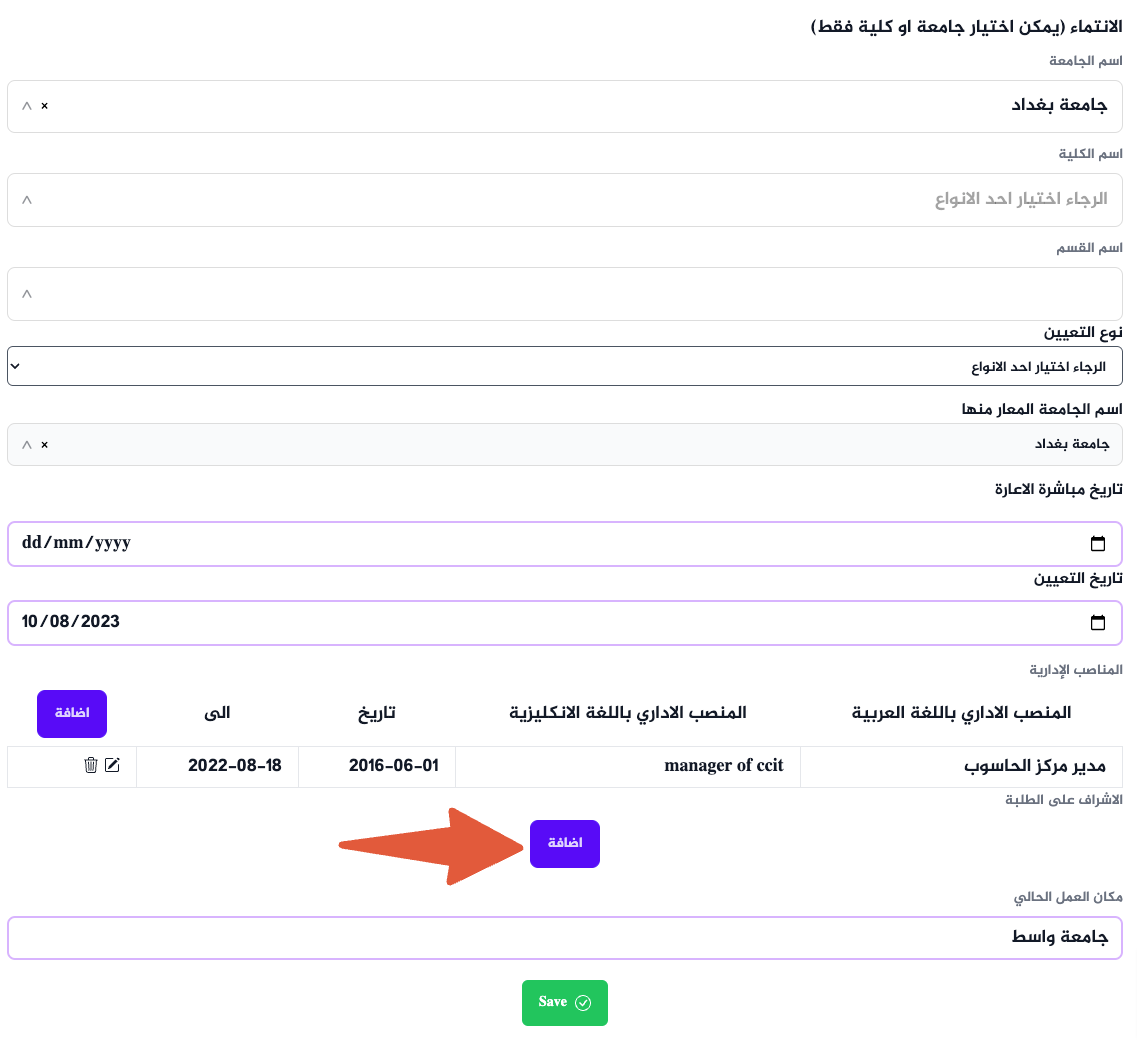Screen dimensions: 1137x1057
Task: Click the مكان العمل الحالي input field
Action: tap(565, 938)
